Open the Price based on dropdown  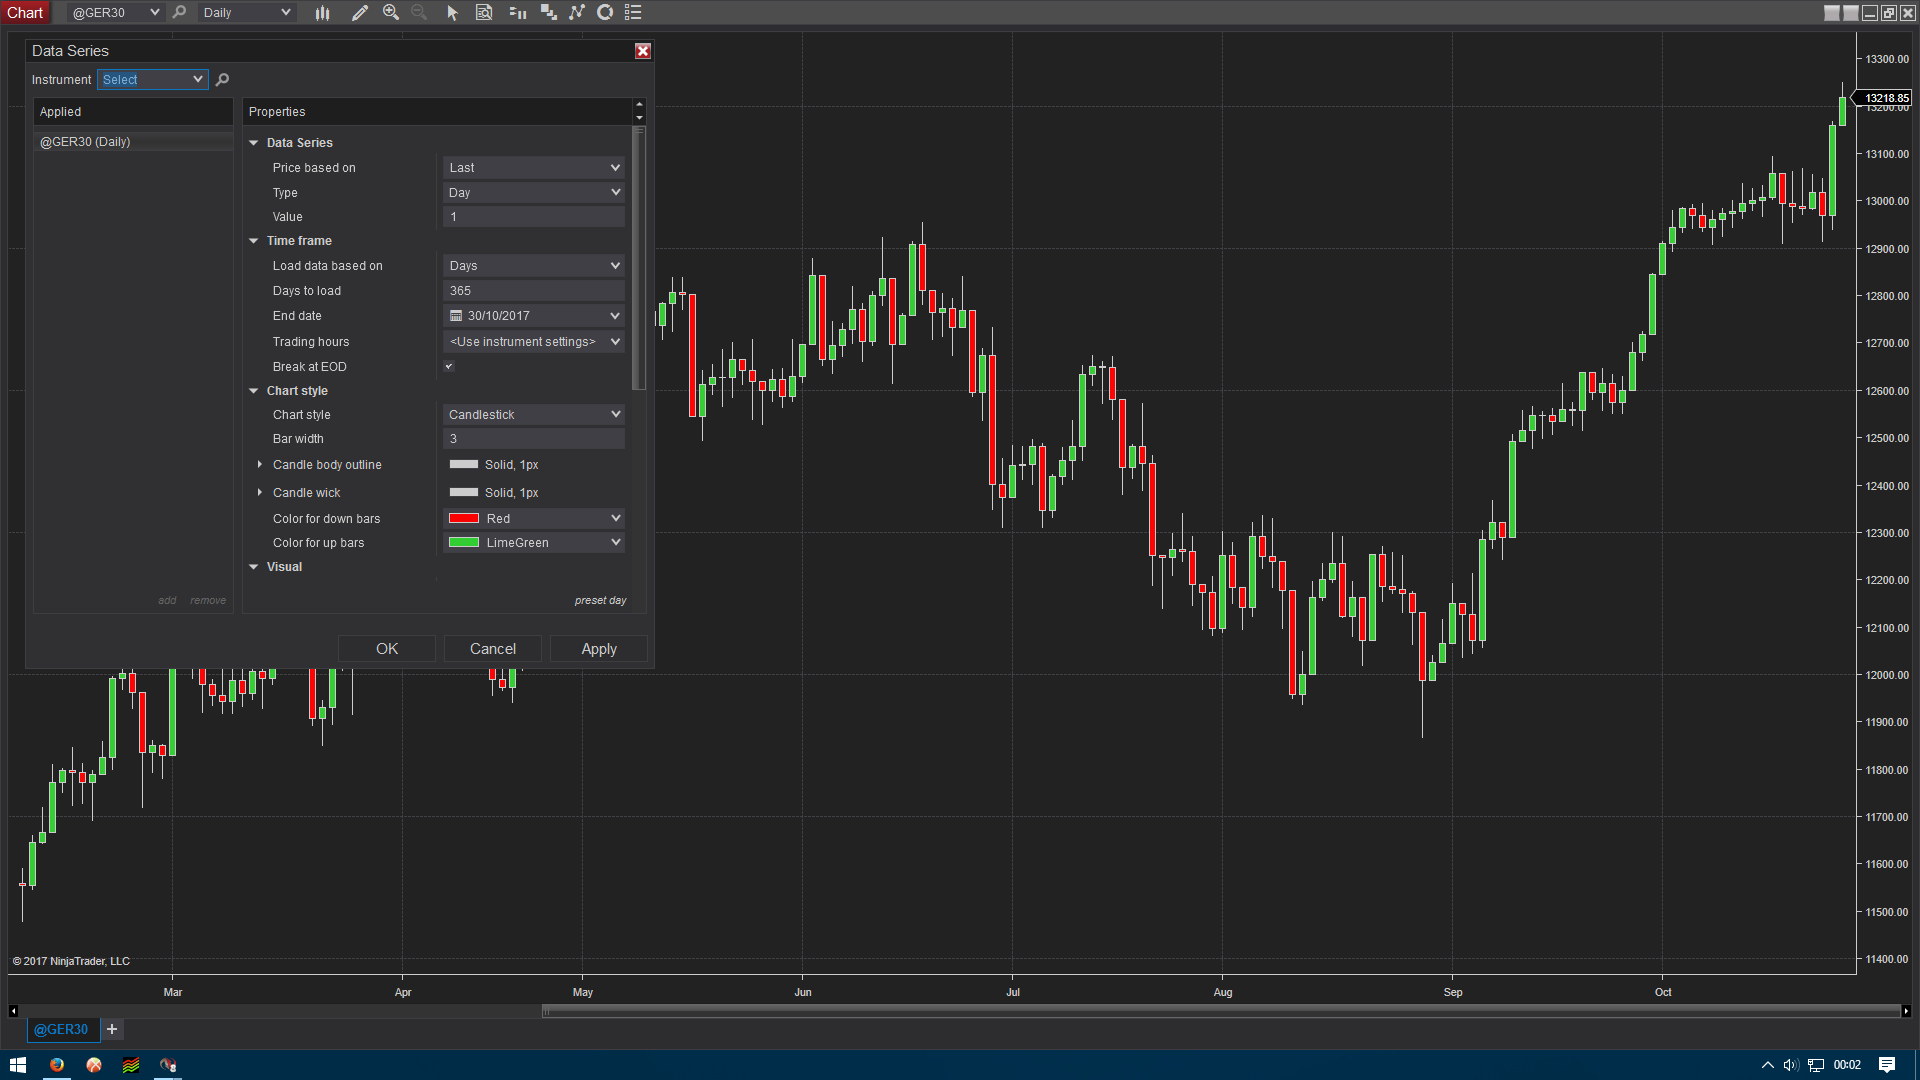click(534, 168)
